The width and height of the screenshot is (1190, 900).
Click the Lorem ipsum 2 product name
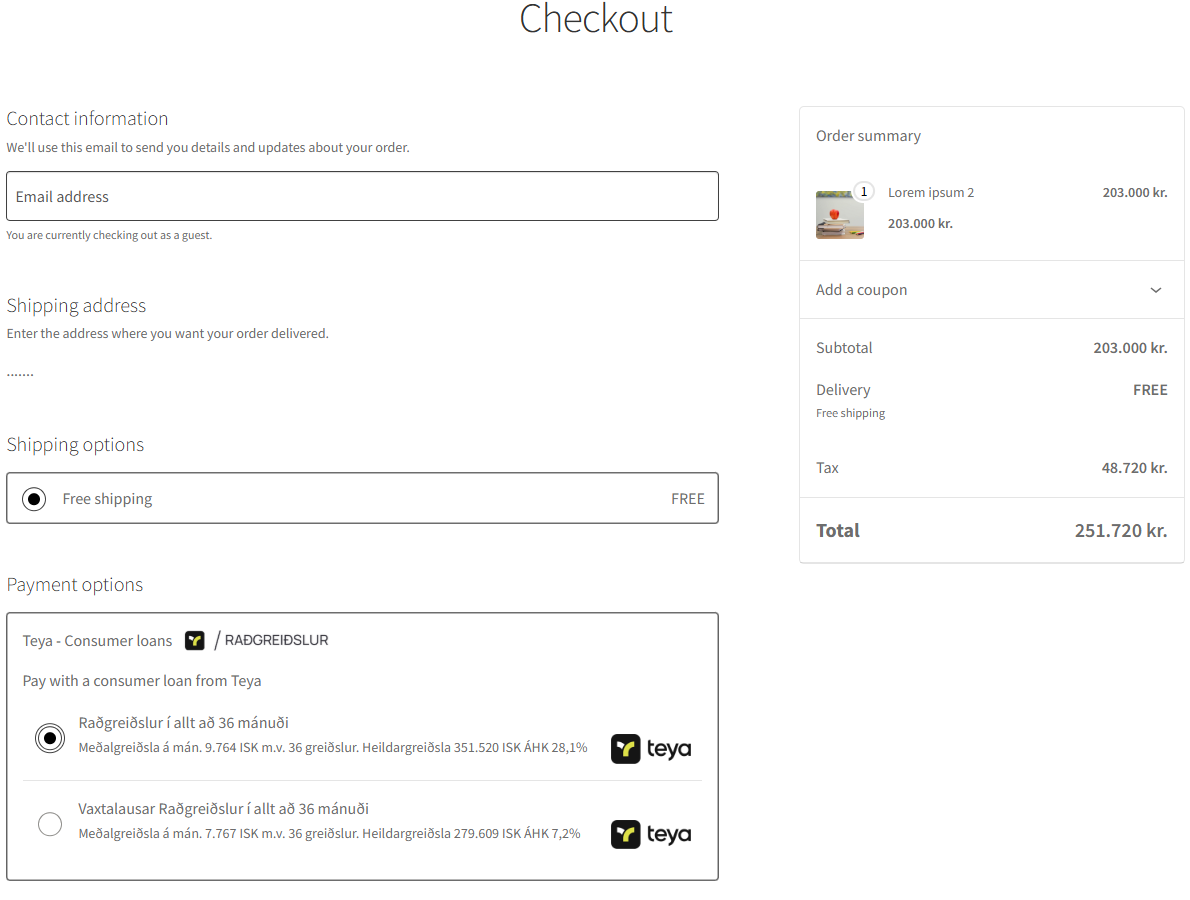[931, 192]
